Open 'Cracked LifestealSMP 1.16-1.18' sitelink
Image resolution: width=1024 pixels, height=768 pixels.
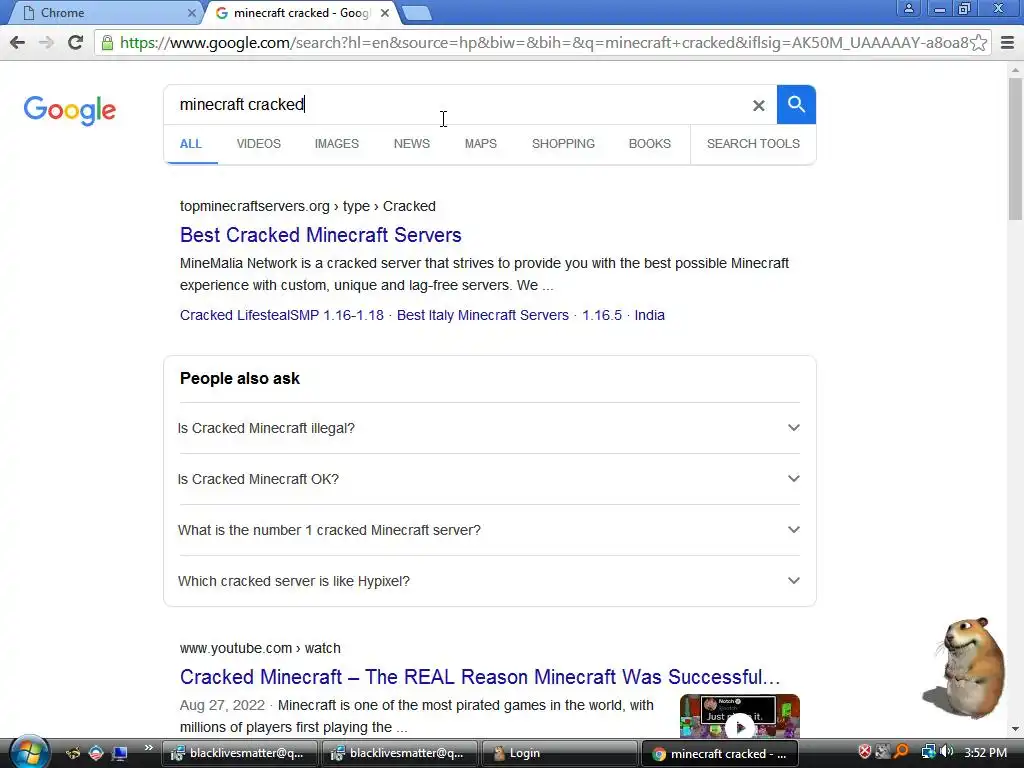coord(281,315)
